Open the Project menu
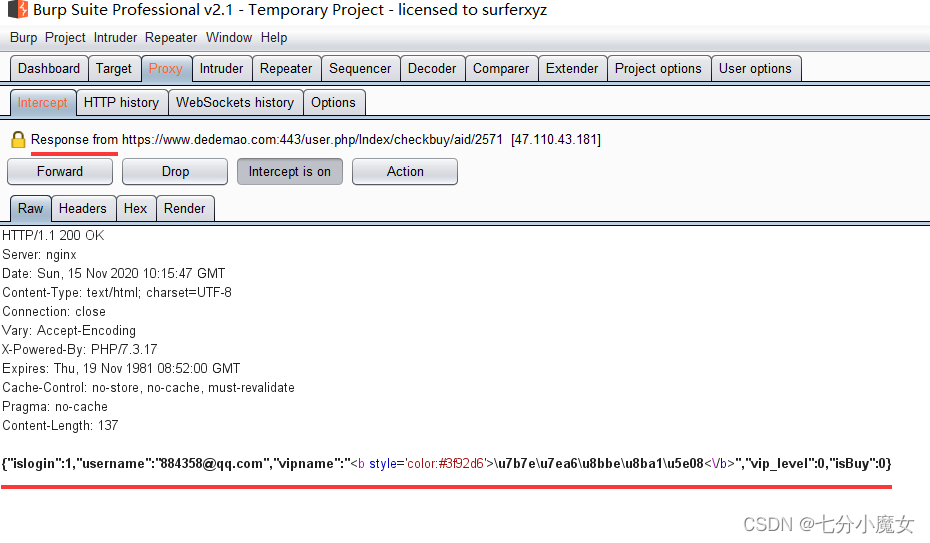The width and height of the screenshot is (930, 543). click(65, 37)
